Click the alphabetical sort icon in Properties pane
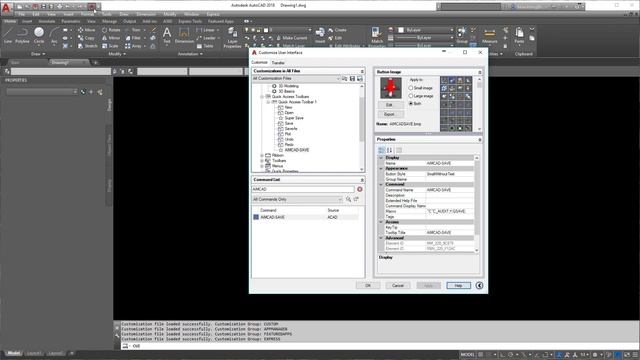 (x=389, y=150)
